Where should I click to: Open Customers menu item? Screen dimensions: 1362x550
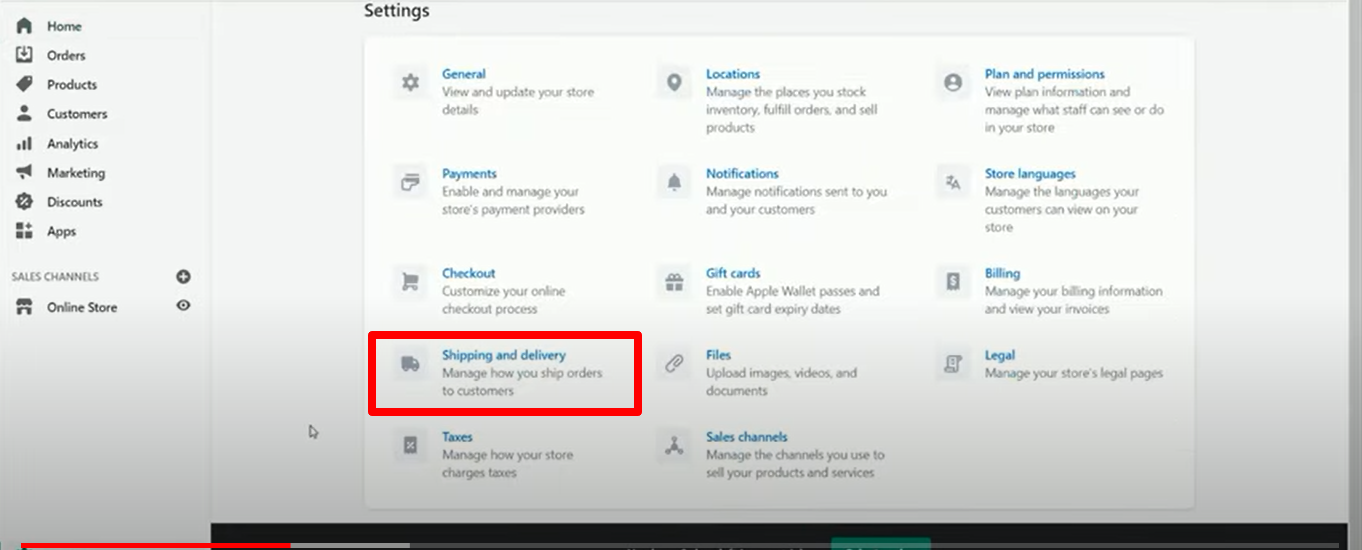pyautogui.click(x=77, y=113)
